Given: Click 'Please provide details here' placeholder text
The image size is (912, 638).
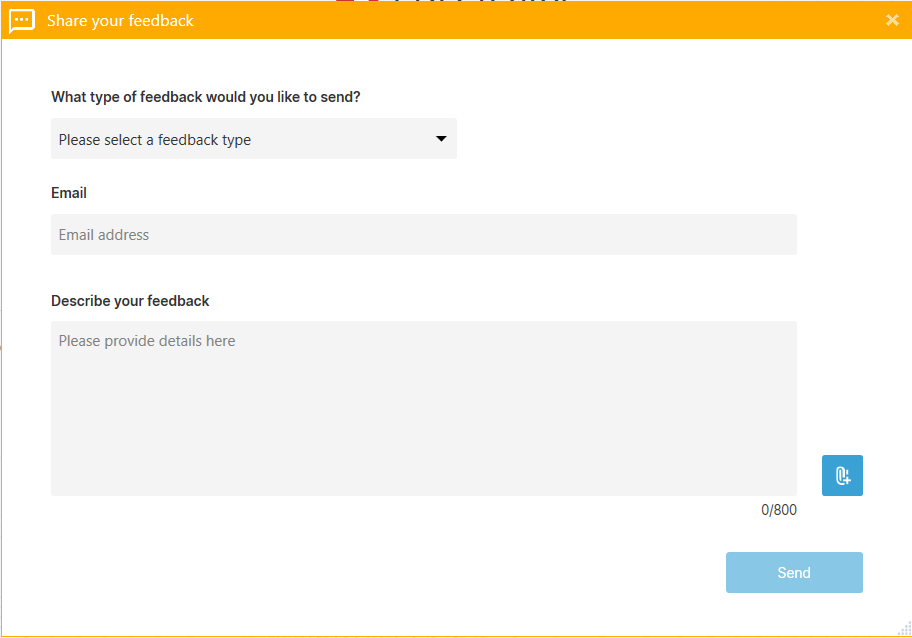Looking at the screenshot, I should click(147, 341).
